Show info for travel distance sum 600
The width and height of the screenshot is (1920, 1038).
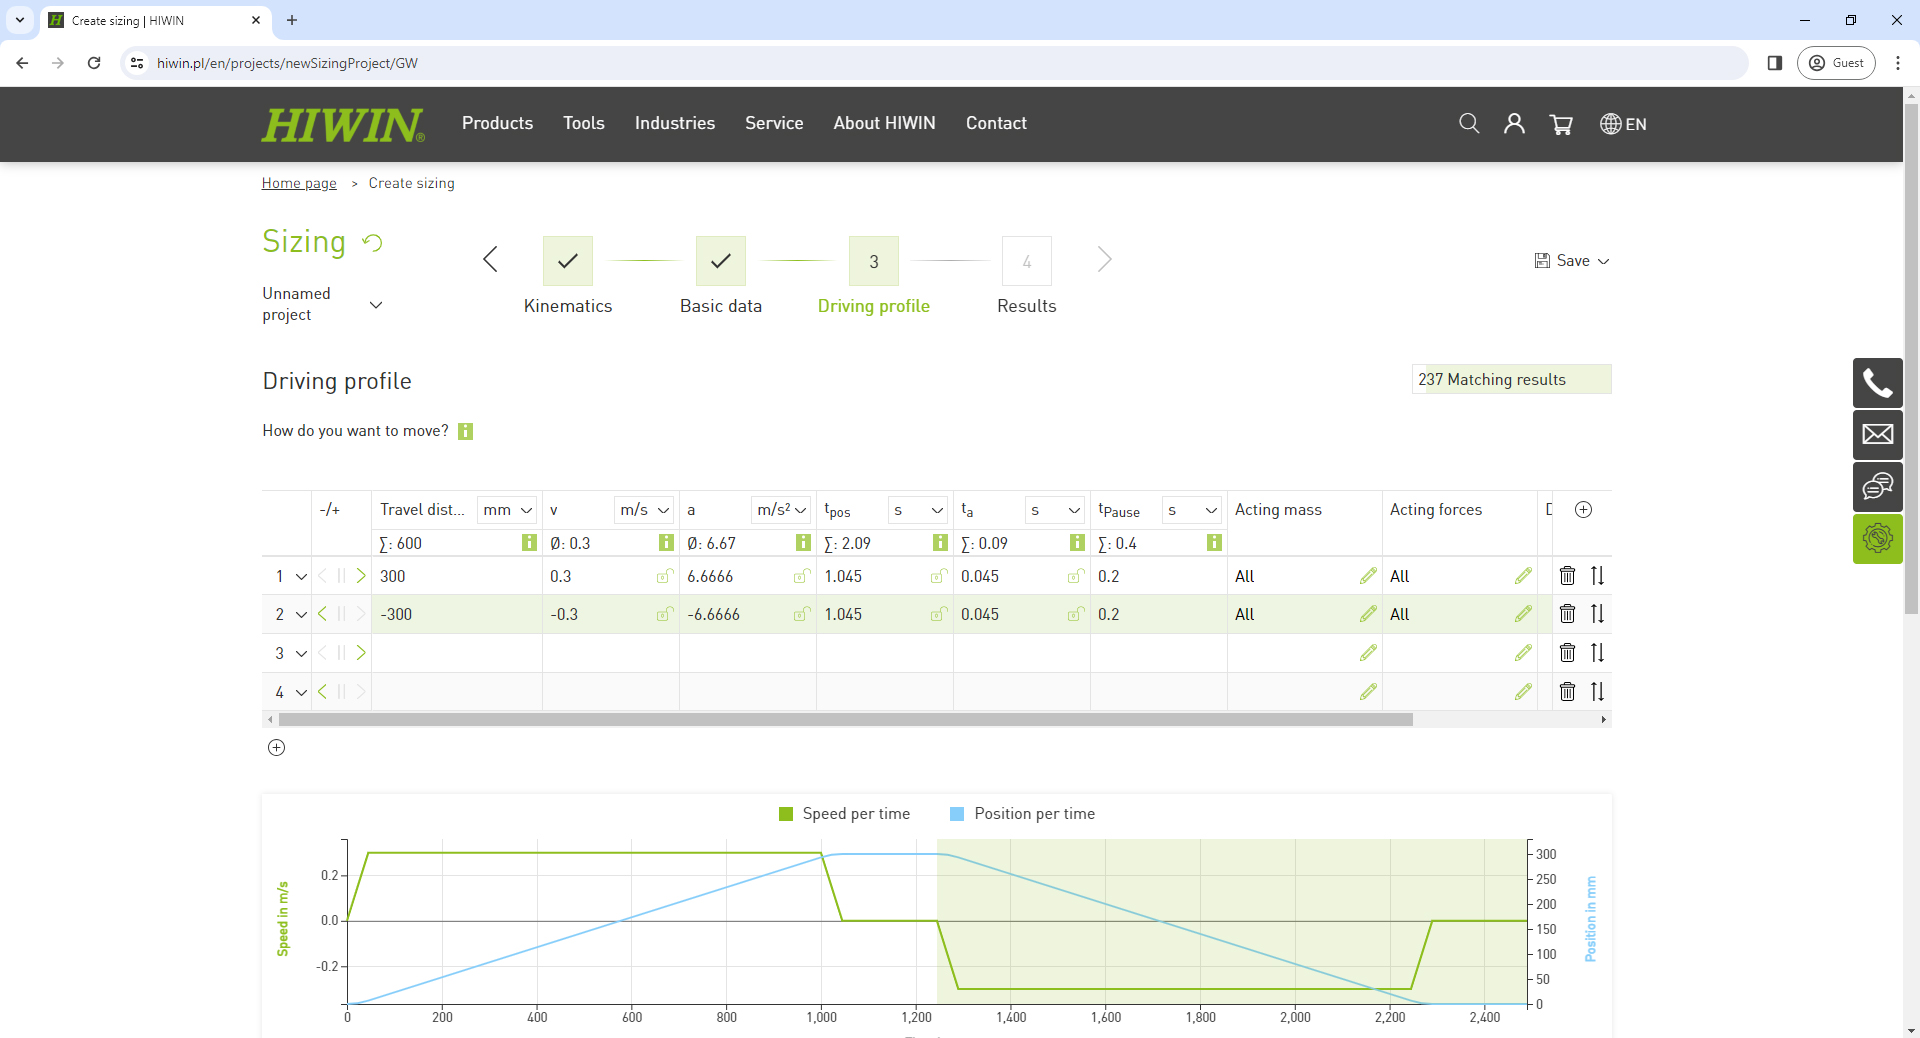tap(529, 542)
